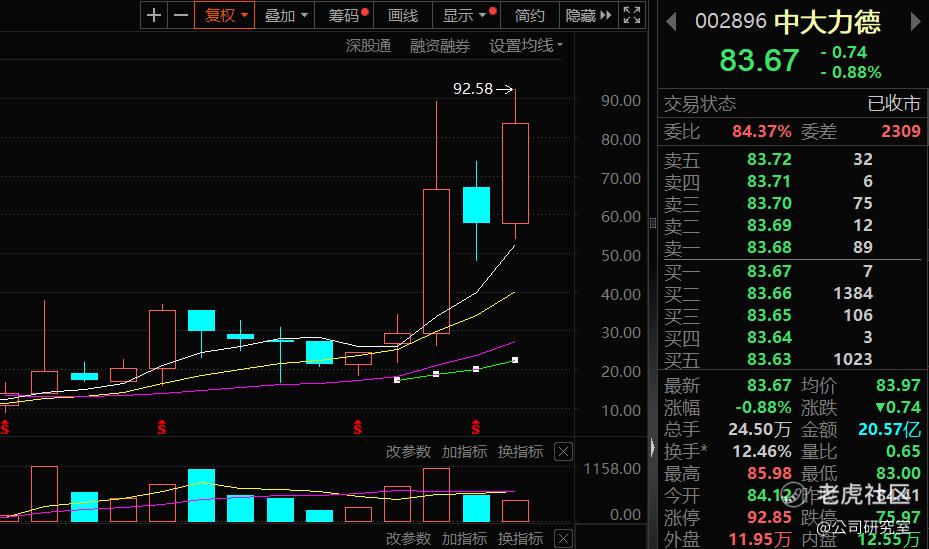Click 买五 price 83.63

769,359
